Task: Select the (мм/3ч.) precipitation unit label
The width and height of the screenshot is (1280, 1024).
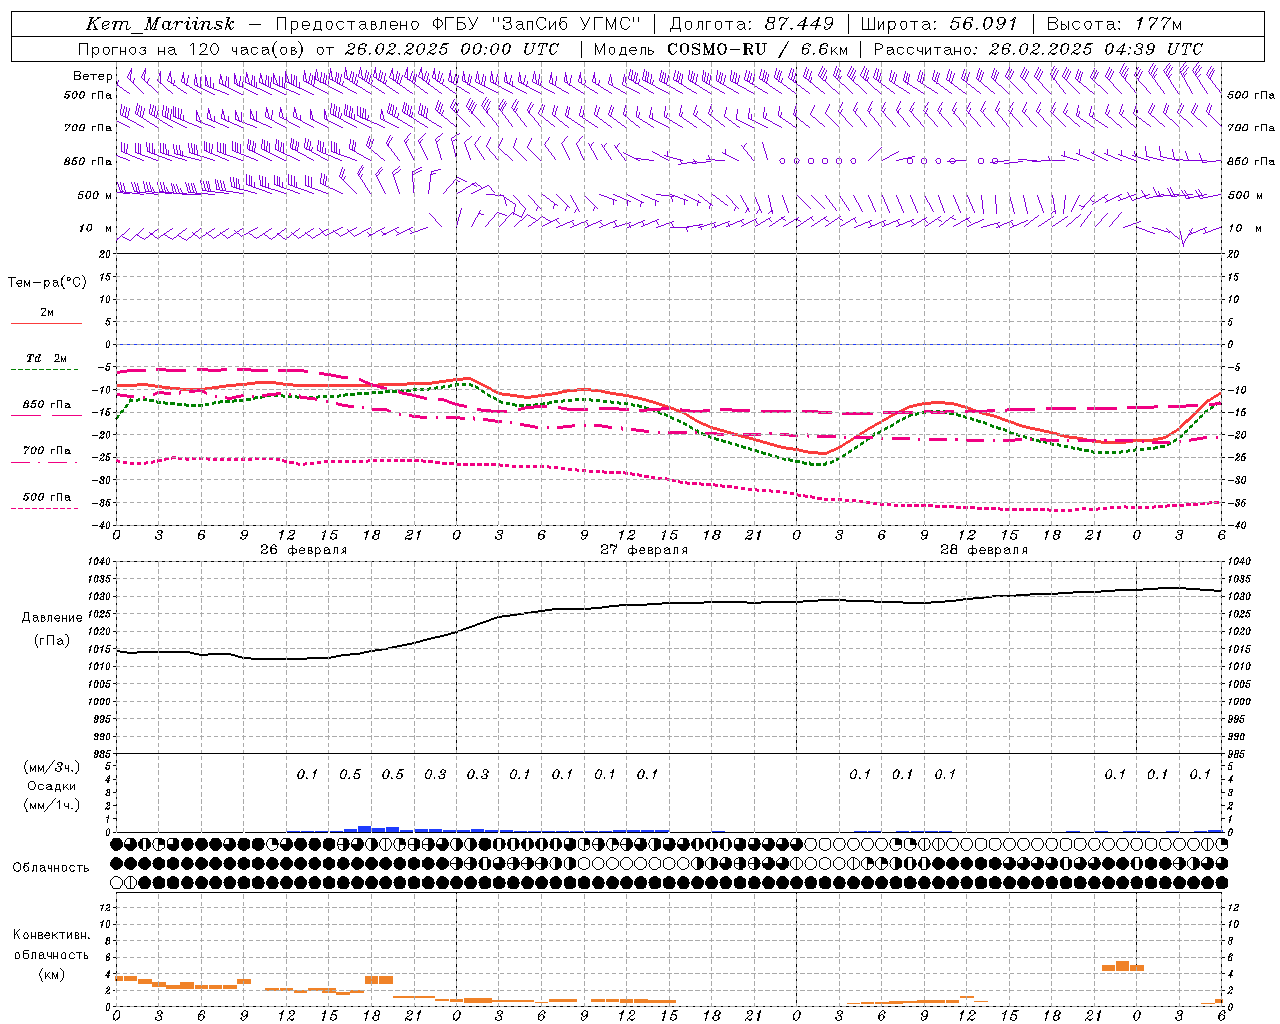Action: [x=51, y=768]
